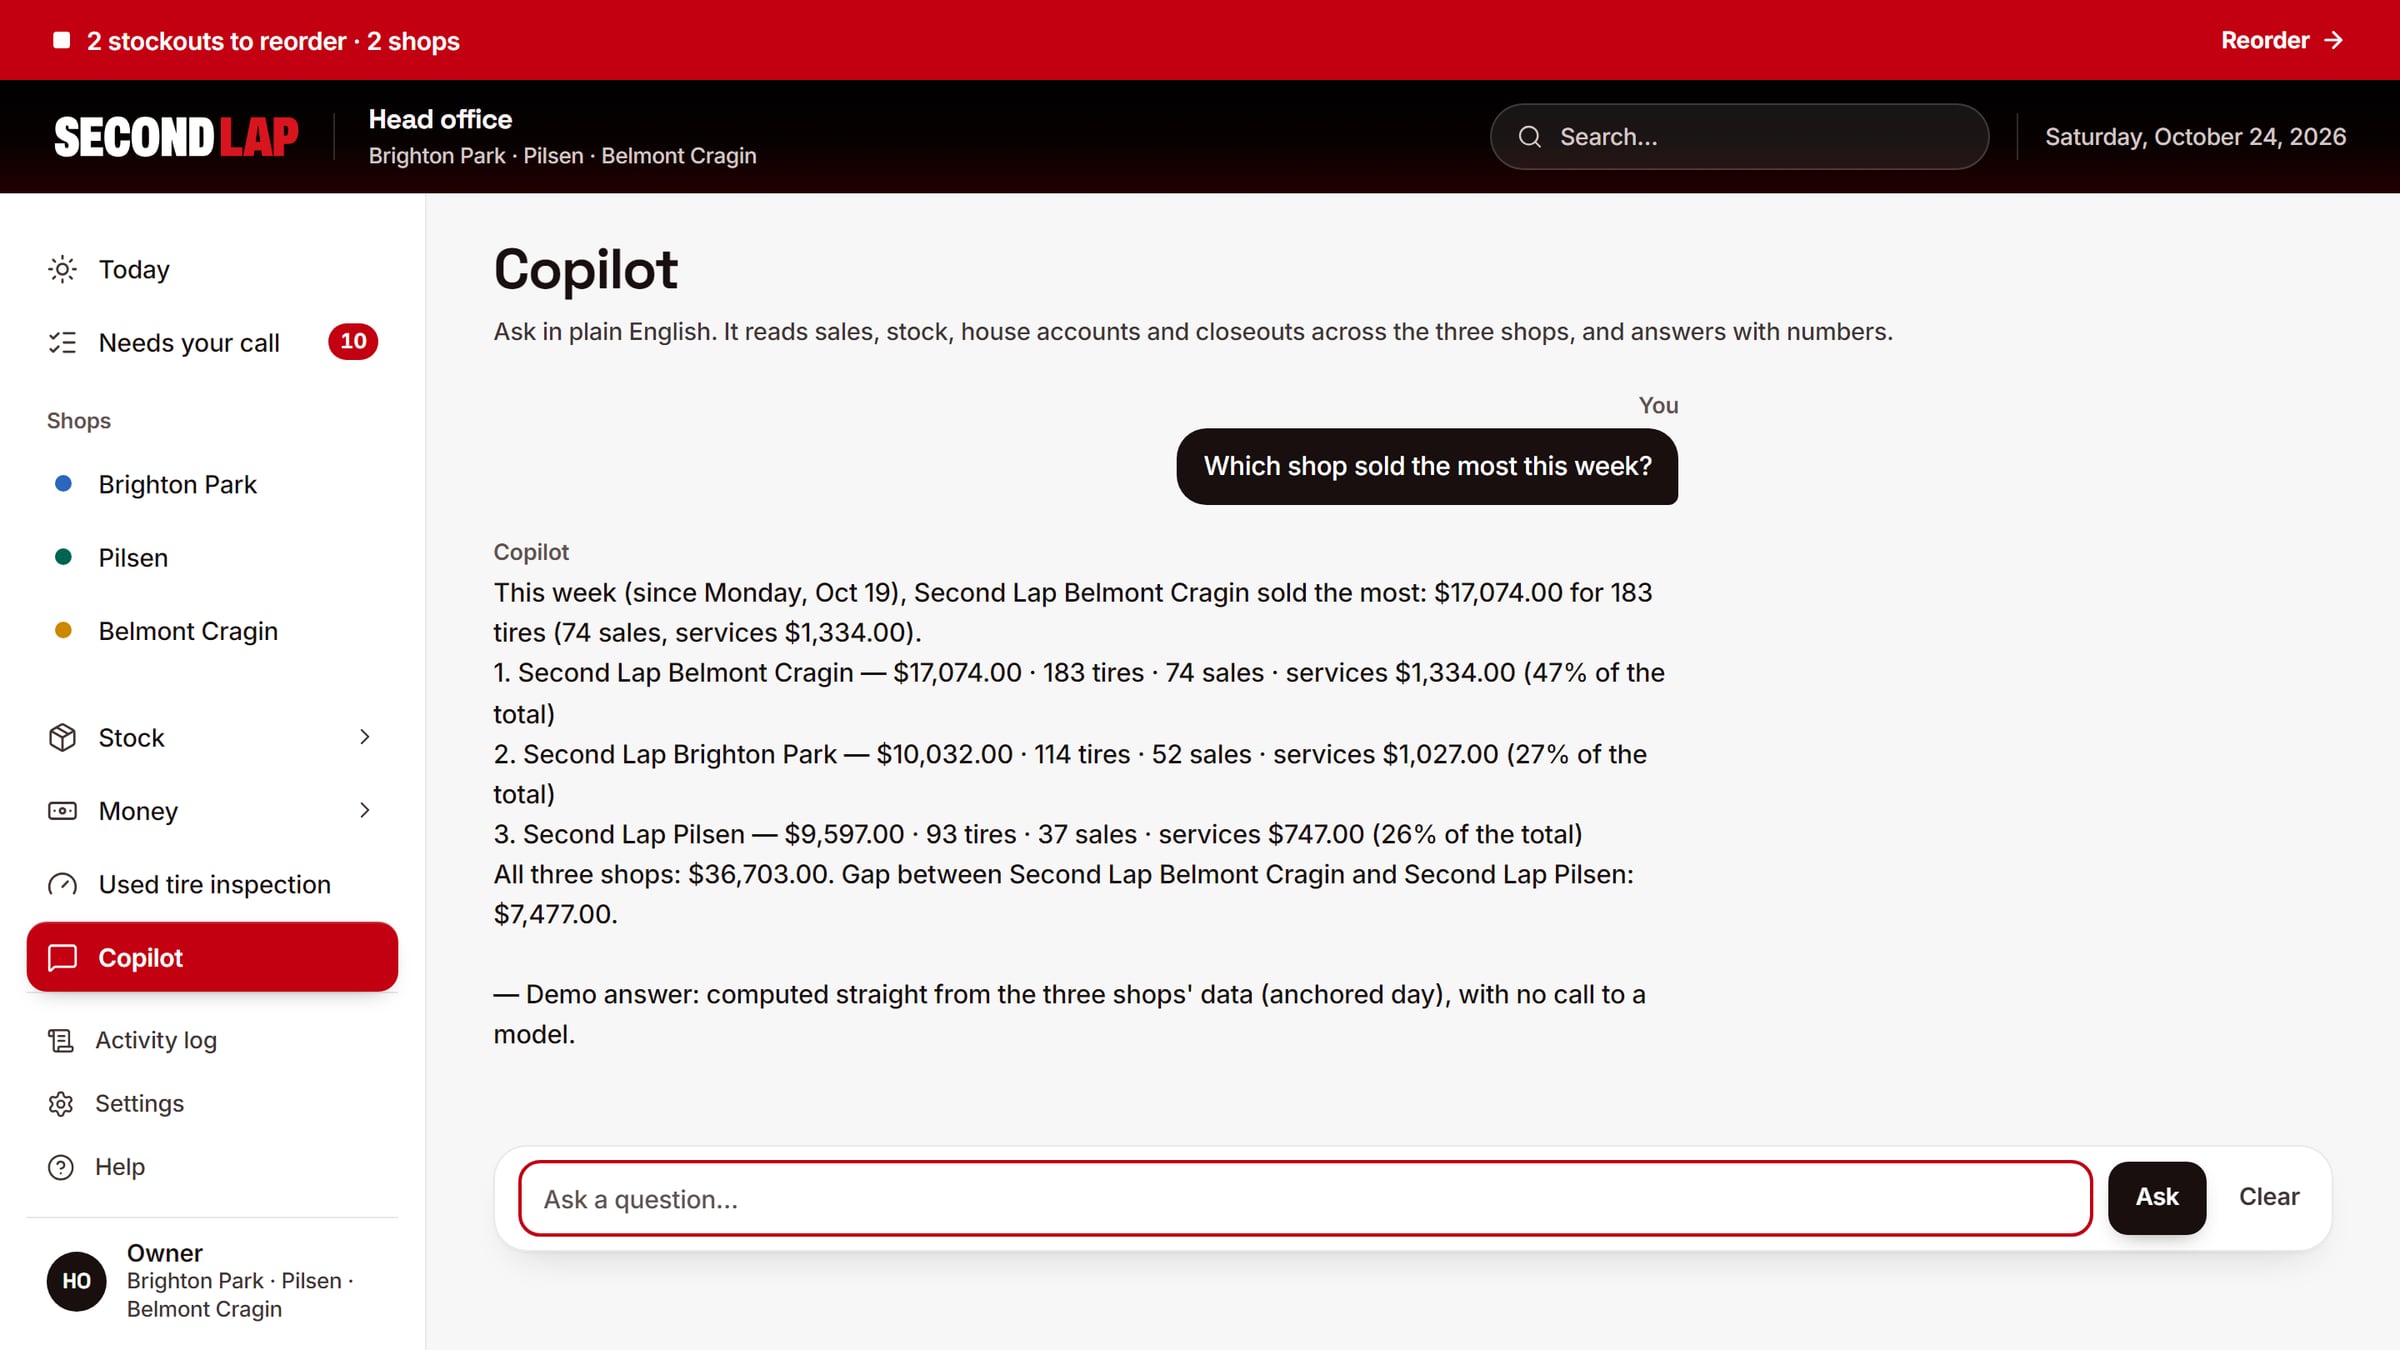
Task: Clear the Copilot conversation
Action: 2269,1197
